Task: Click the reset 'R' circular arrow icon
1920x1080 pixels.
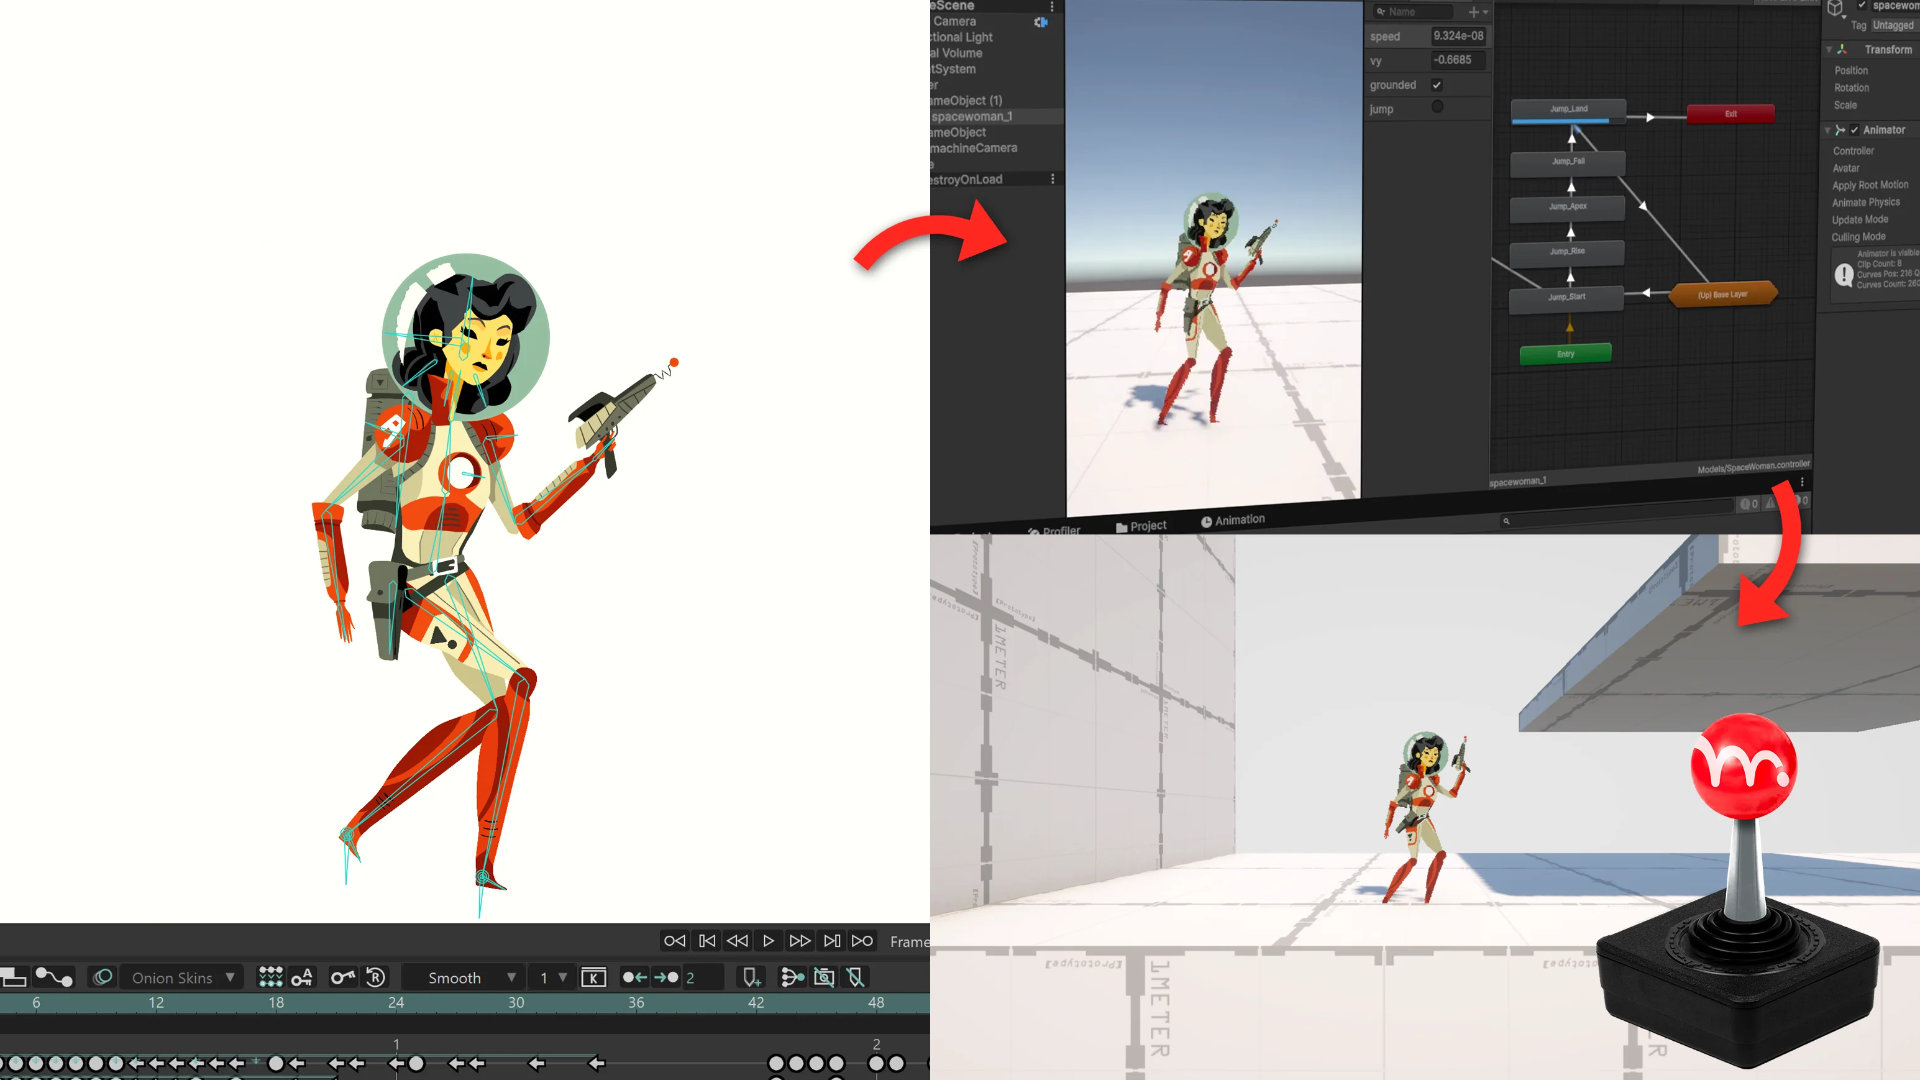Action: coord(376,977)
